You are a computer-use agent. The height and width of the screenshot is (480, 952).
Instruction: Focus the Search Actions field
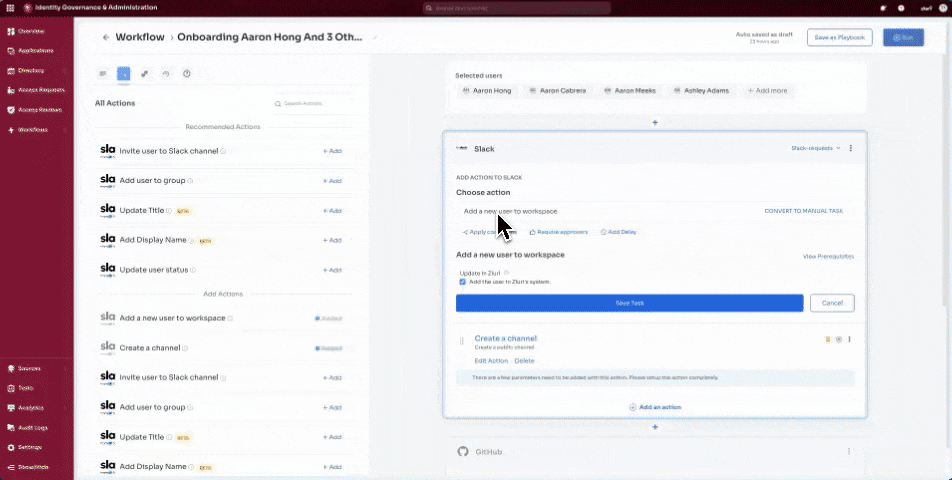click(311, 104)
